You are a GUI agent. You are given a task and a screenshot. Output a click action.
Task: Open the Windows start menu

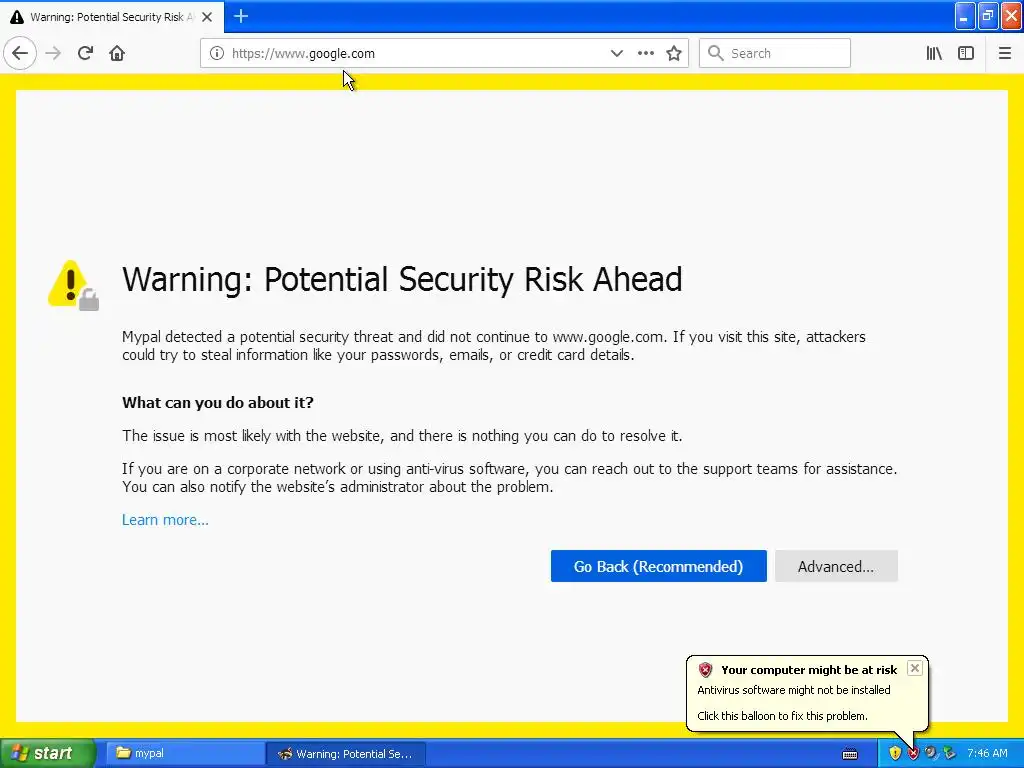coord(48,753)
